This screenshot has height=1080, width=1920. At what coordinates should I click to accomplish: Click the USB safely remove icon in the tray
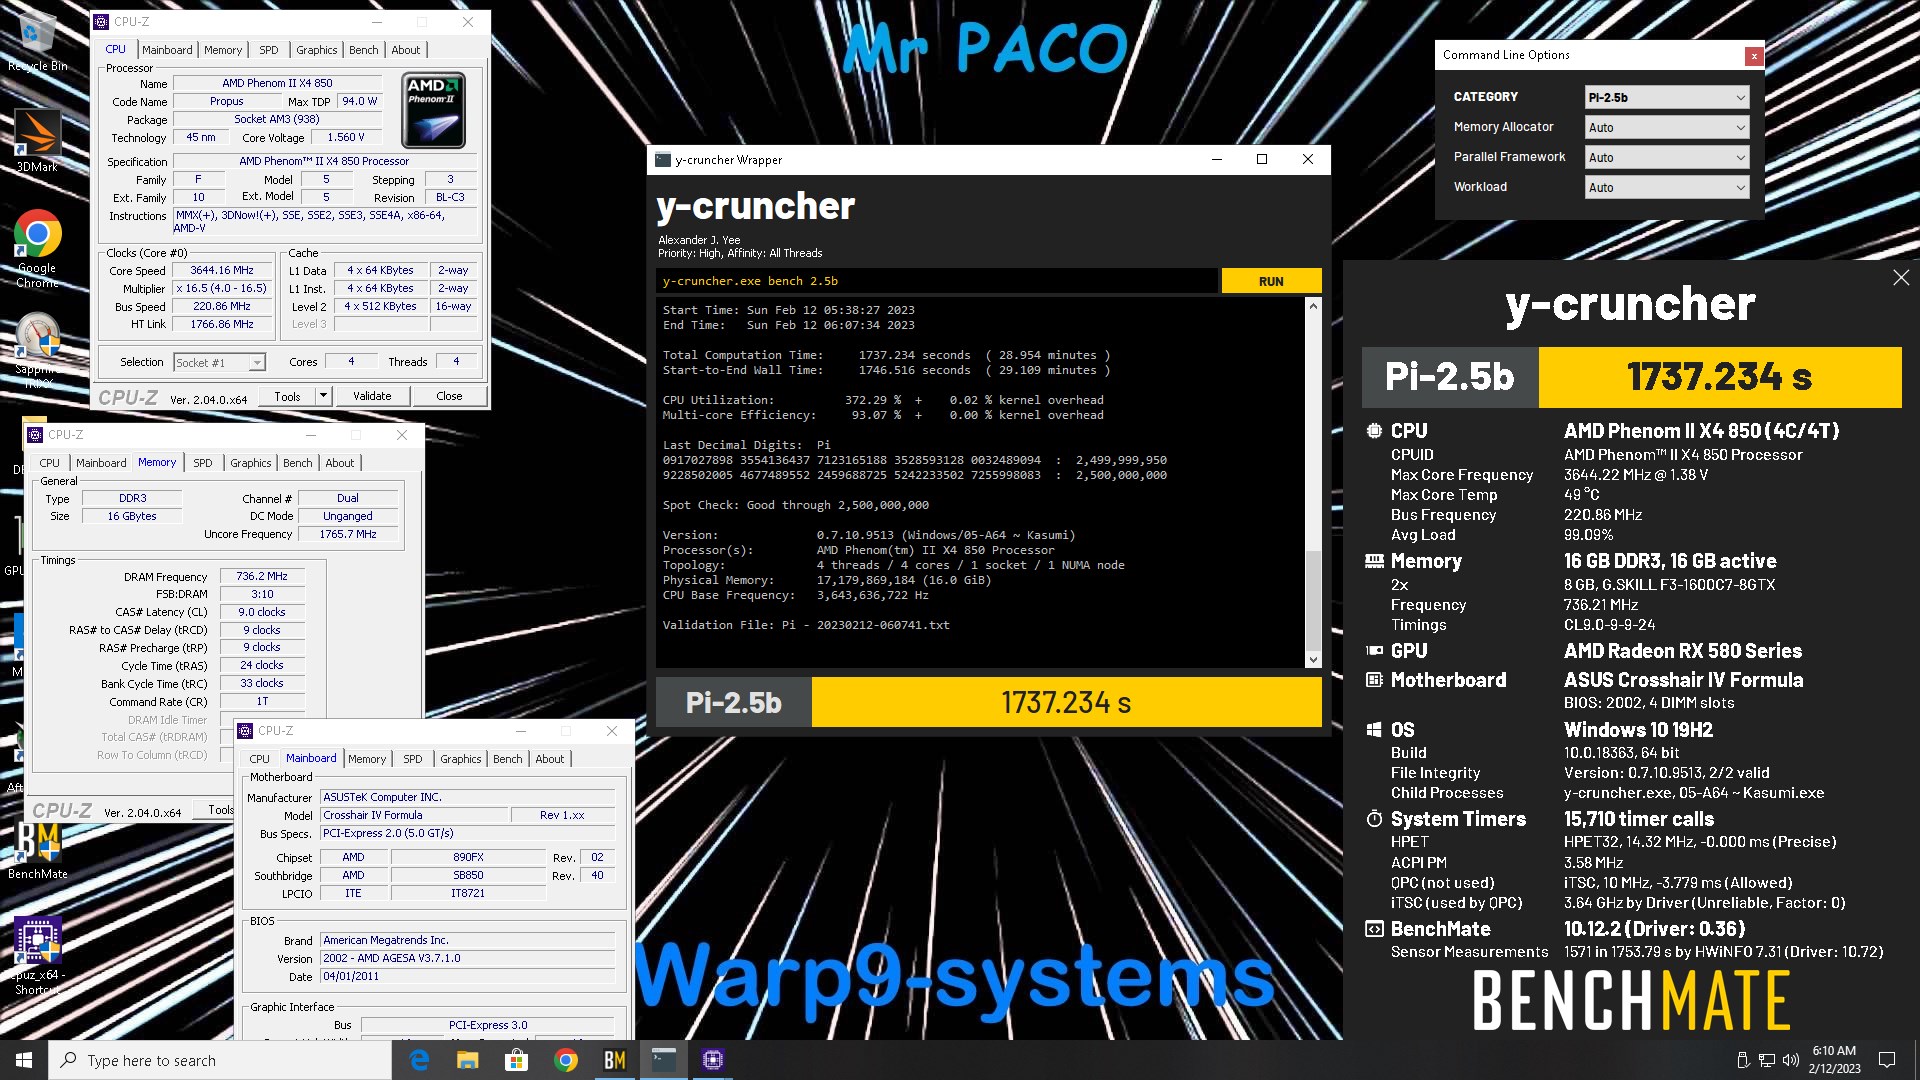(x=1743, y=1060)
